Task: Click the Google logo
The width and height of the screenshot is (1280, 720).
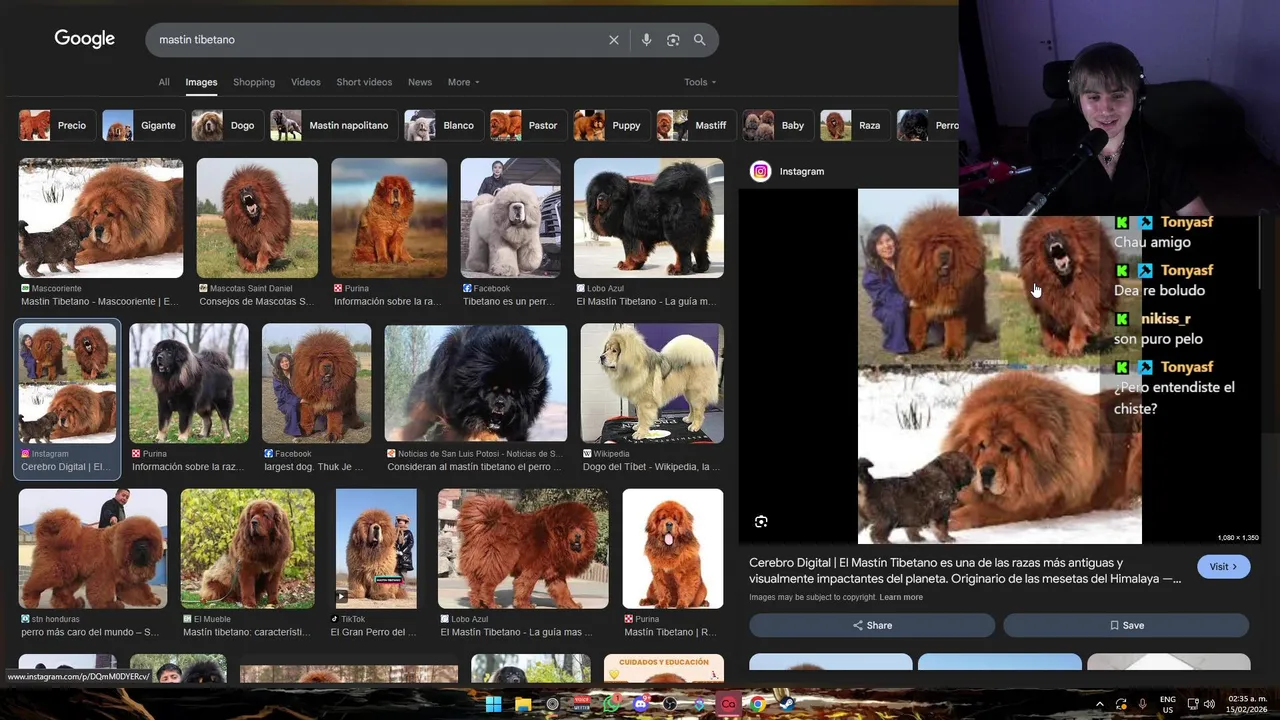Action: click(85, 39)
